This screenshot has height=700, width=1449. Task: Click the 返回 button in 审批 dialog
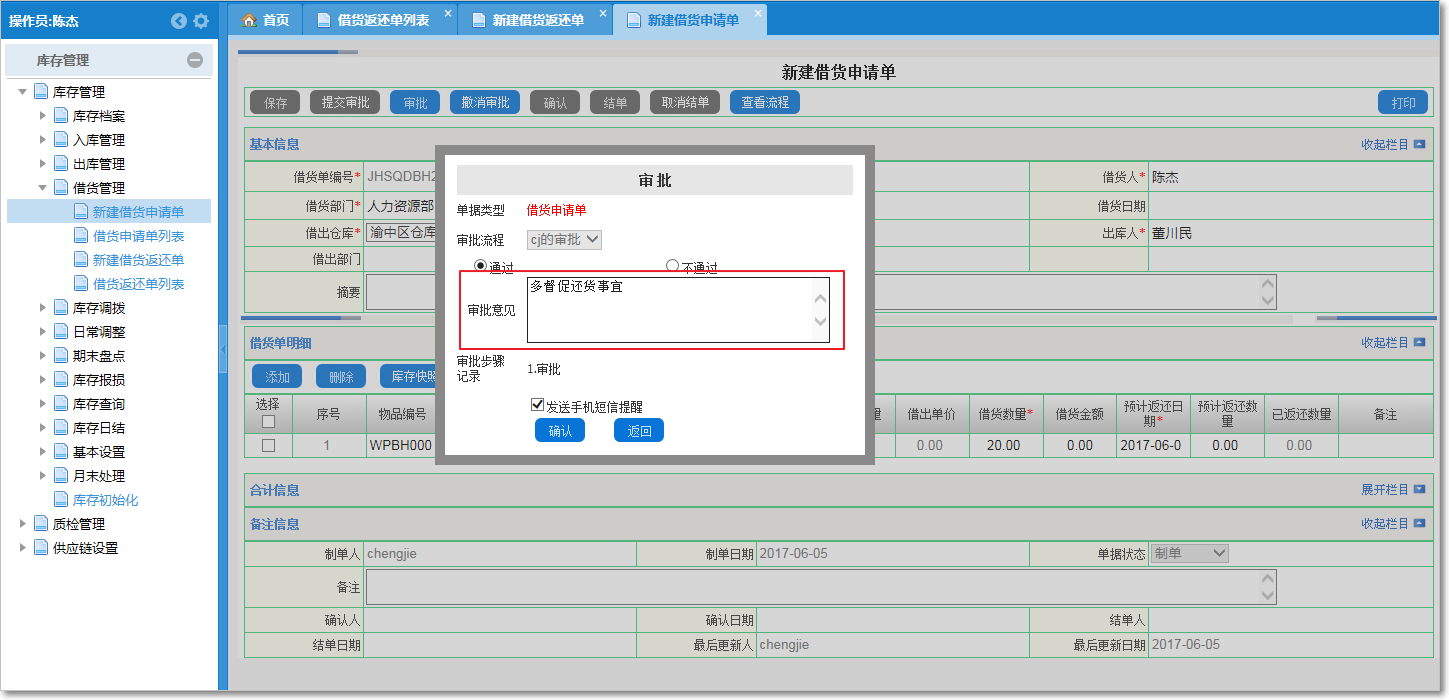click(639, 431)
